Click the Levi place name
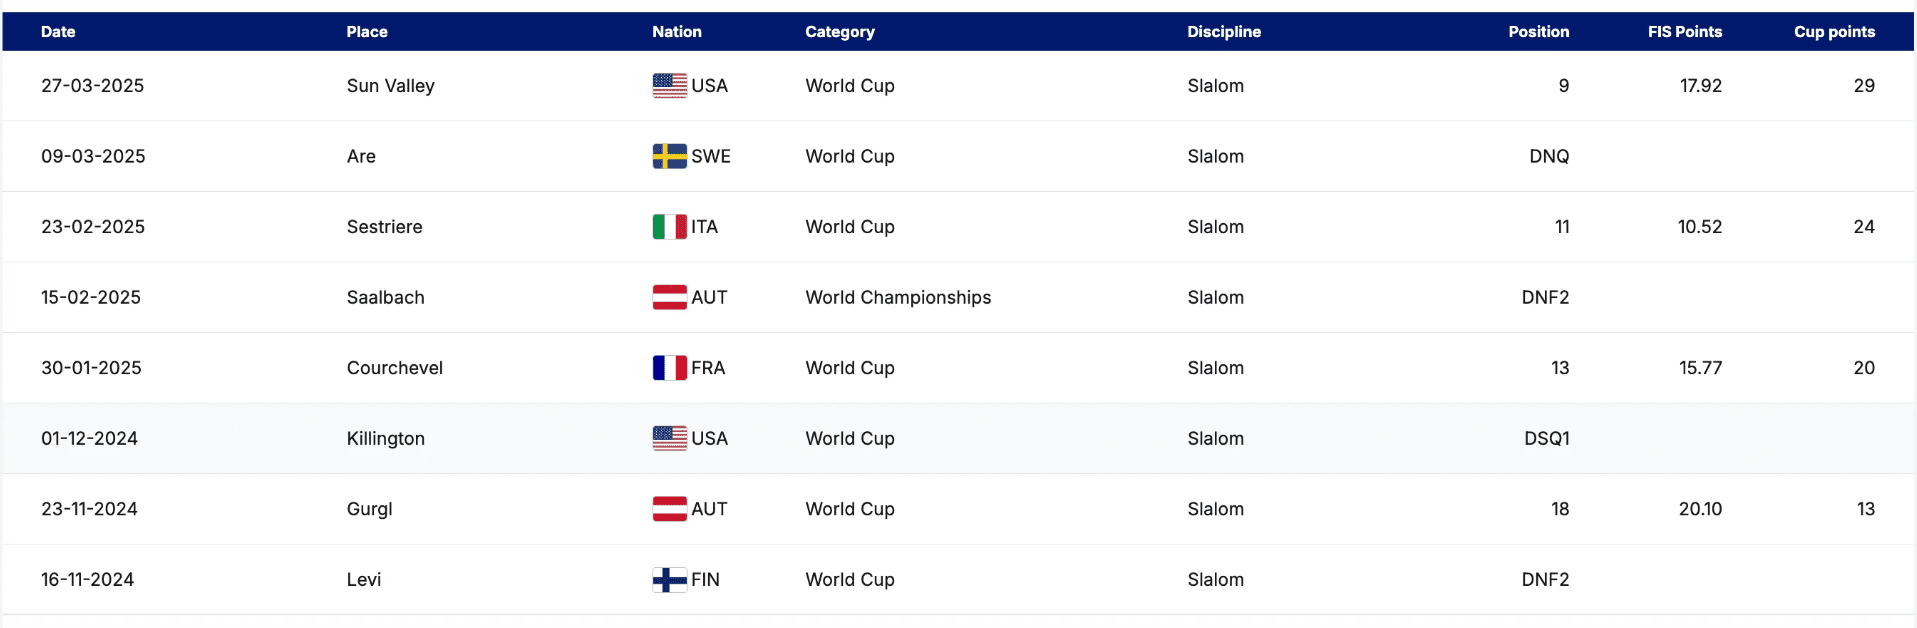 [363, 579]
